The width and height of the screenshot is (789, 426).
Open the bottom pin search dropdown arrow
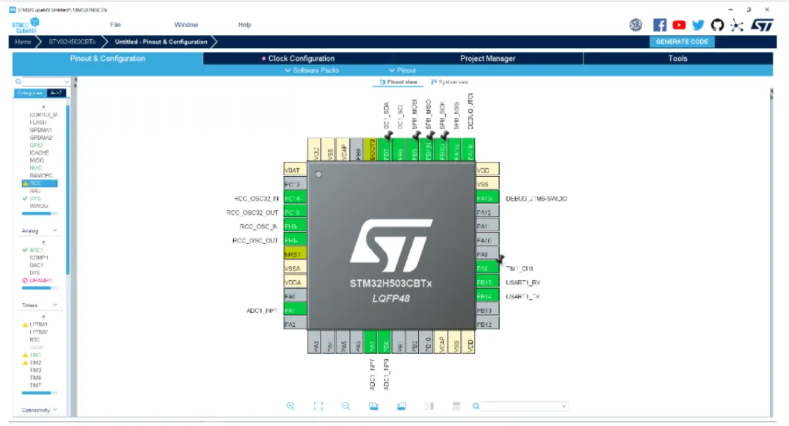[x=564, y=406]
